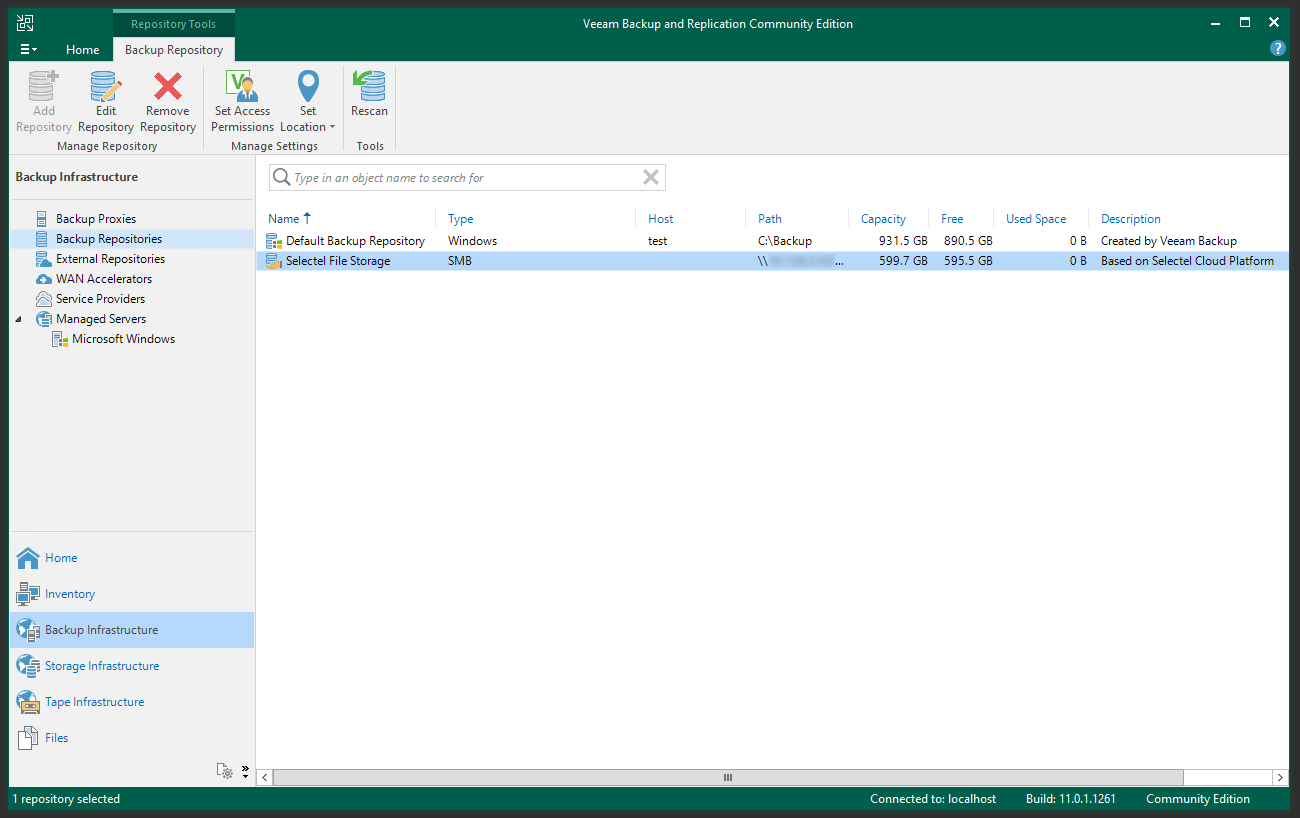The image size is (1300, 818).
Task: Click the Veeam logo in title bar
Action: [x=26, y=23]
